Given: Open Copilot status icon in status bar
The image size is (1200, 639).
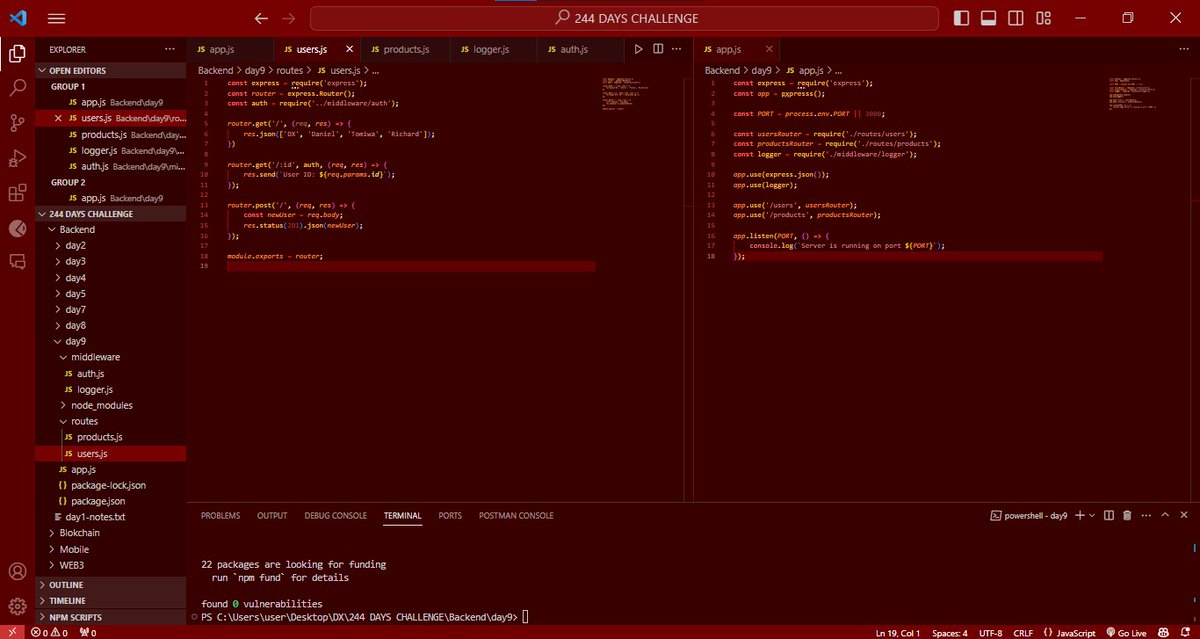Looking at the screenshot, I should tap(1162, 632).
